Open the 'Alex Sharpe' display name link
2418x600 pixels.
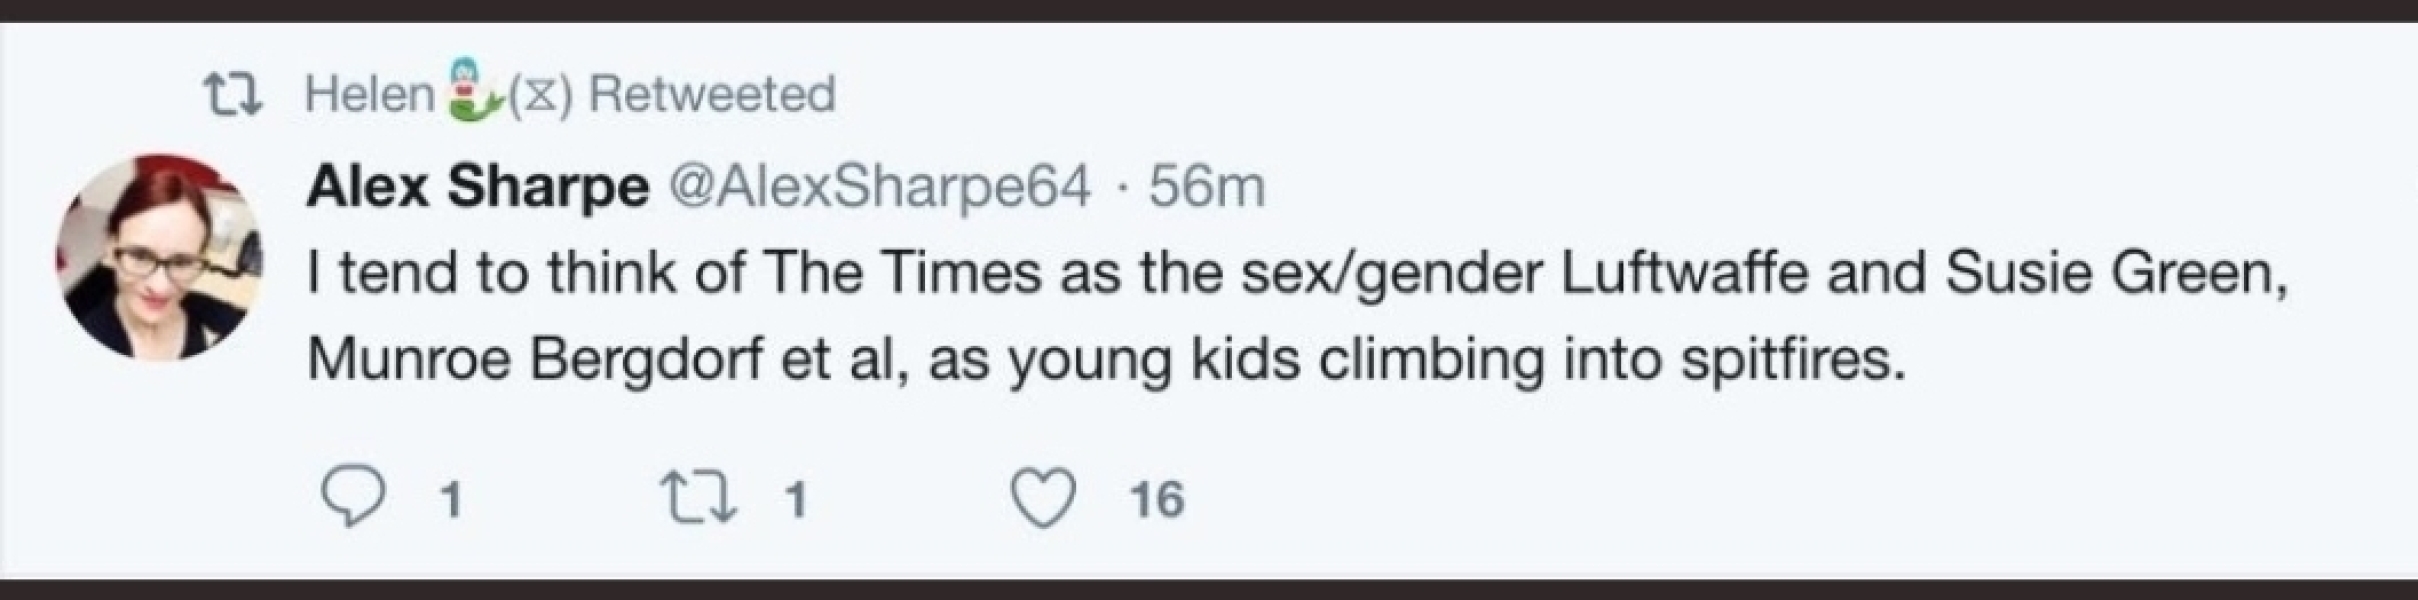pyautogui.click(x=477, y=187)
